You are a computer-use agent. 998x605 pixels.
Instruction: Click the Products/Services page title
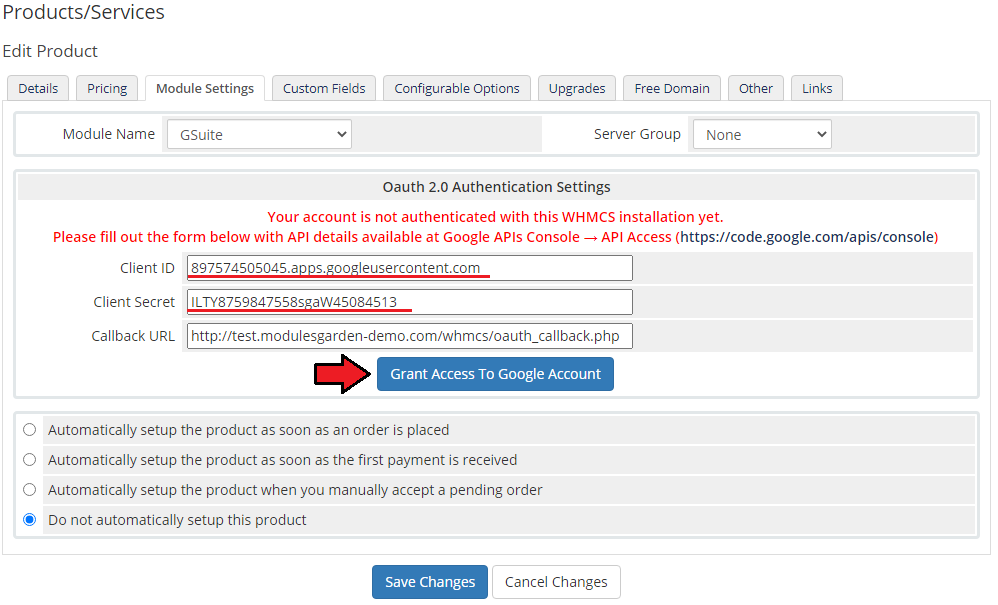[x=83, y=11]
